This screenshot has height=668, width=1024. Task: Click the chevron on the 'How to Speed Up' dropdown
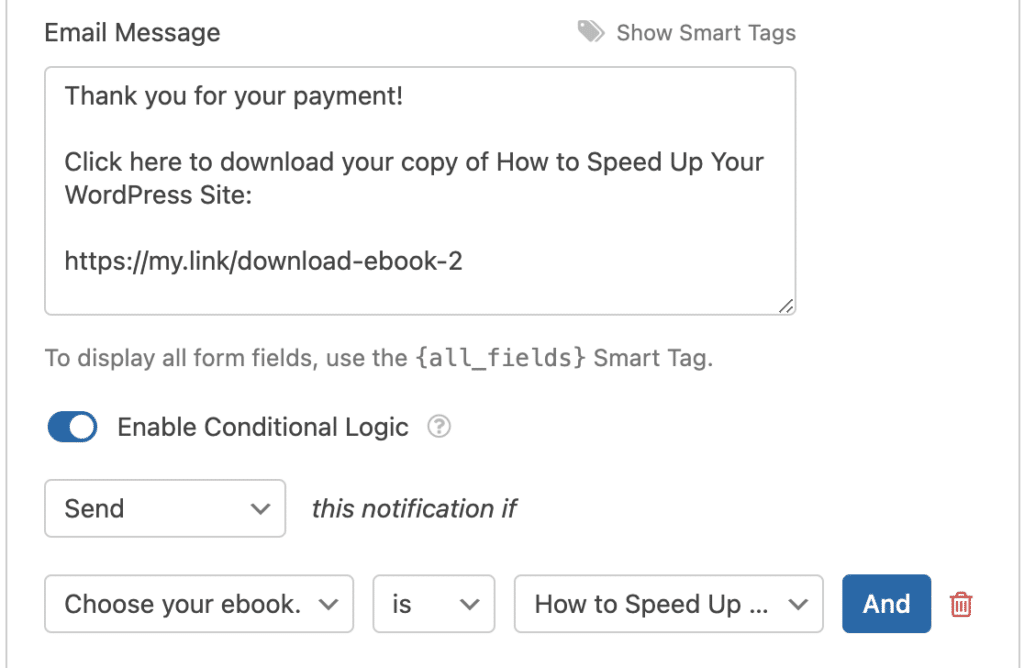797,604
